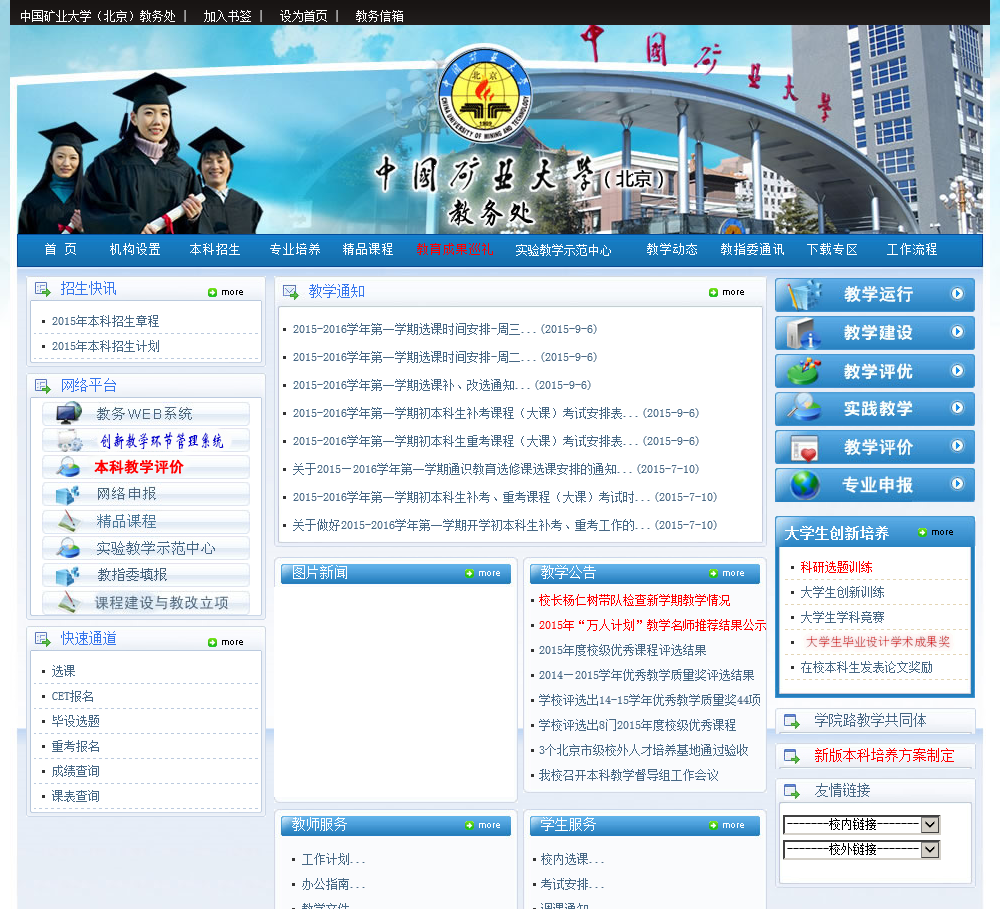The width and height of the screenshot is (1000, 909).
Task: Click 实验教学示范中心 sidebar icon
Action: click(x=68, y=548)
